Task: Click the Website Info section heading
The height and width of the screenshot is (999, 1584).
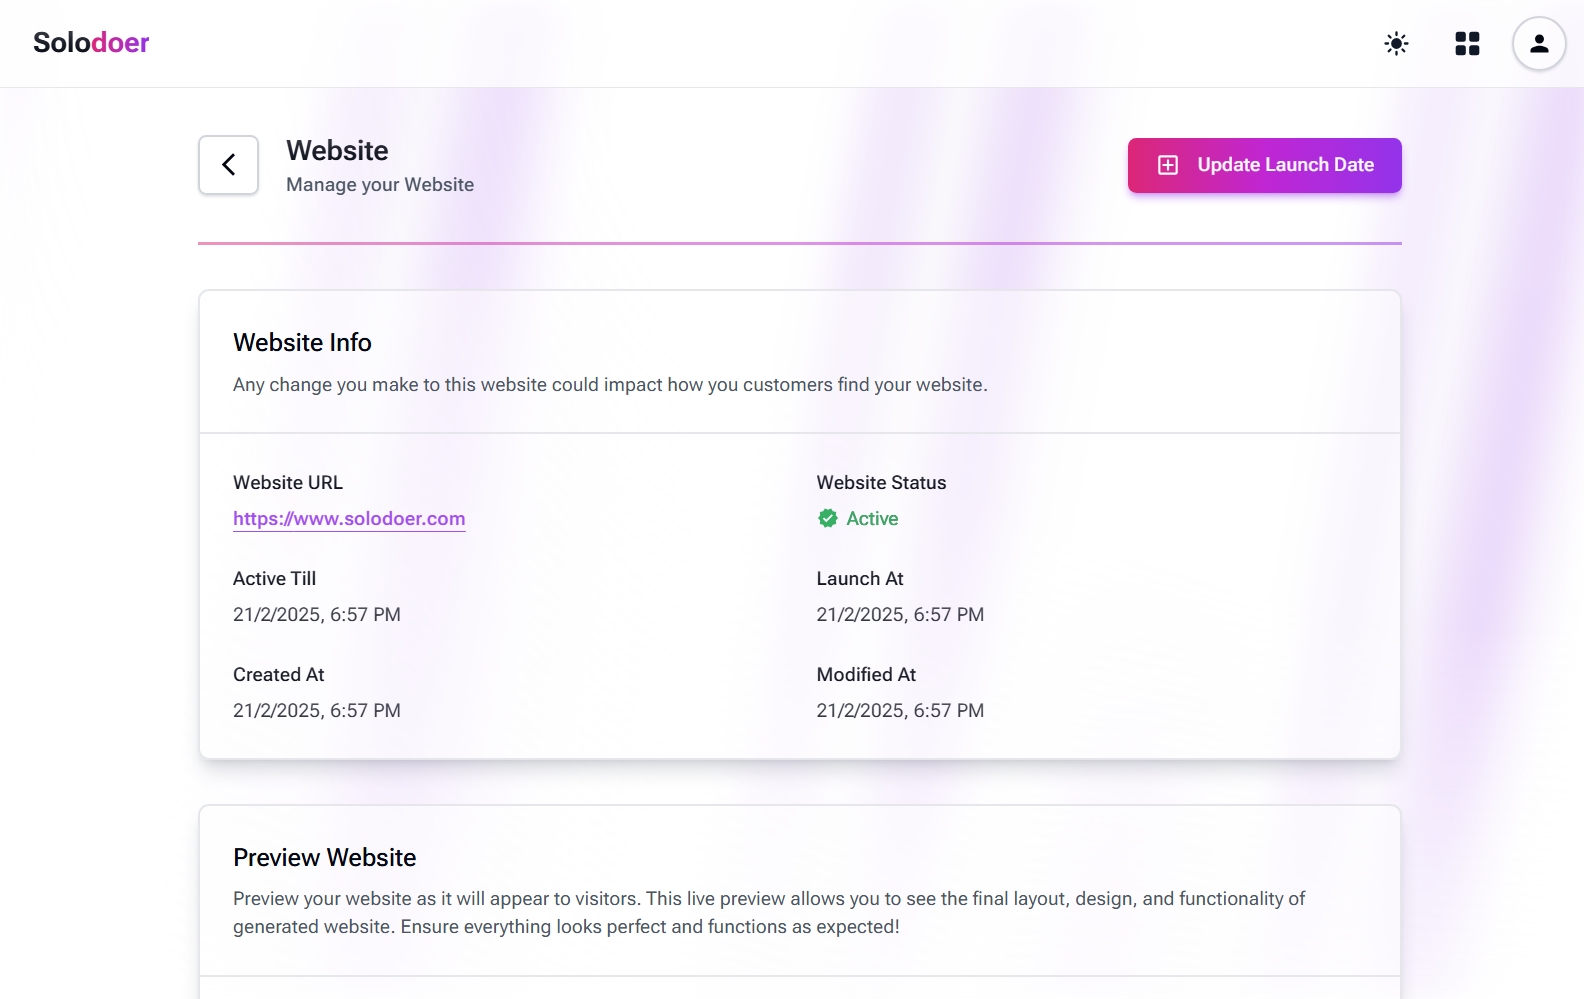Action: 302,342
